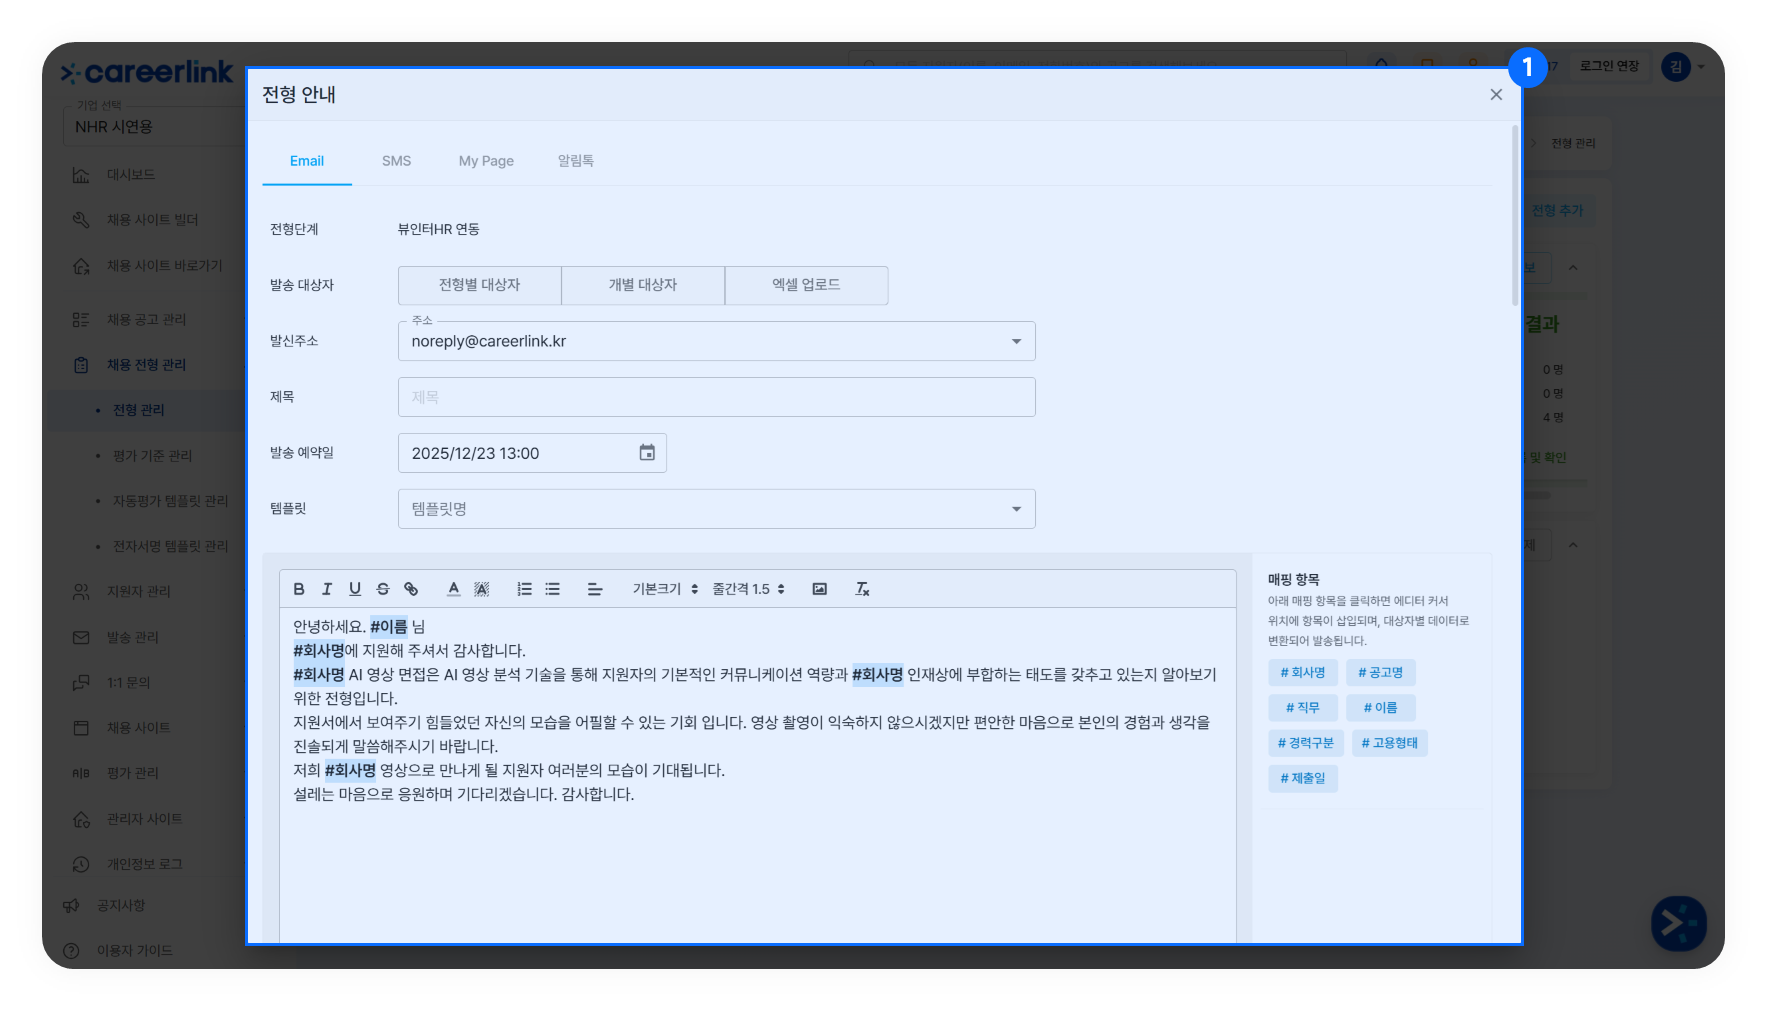Open 자동평가 템플릿 관리 in the sidebar
1767x1011 pixels.
pos(170,501)
